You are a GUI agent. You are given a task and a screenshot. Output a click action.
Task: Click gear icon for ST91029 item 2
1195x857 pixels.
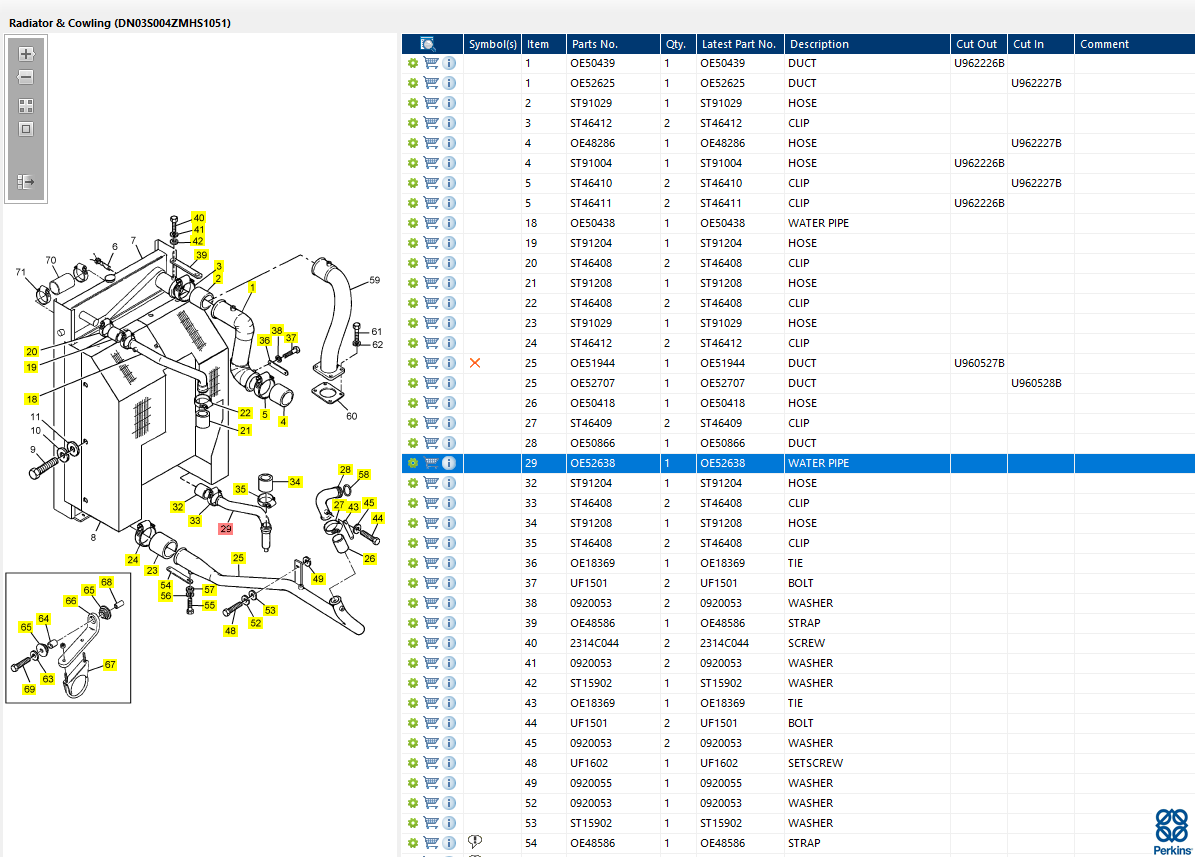click(x=412, y=103)
